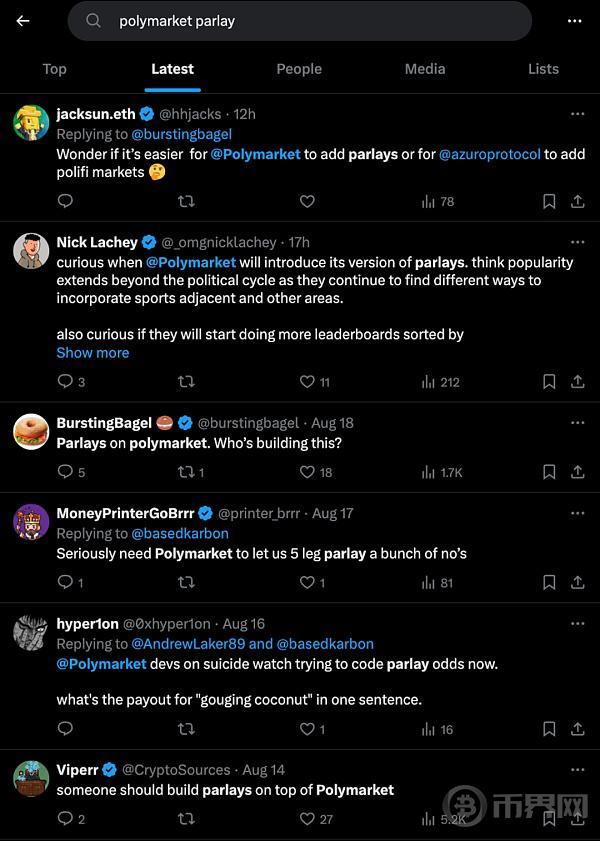The height and width of the screenshot is (841, 600).
Task: Open more options on jacksun.eth's tweet
Action: pos(577,114)
